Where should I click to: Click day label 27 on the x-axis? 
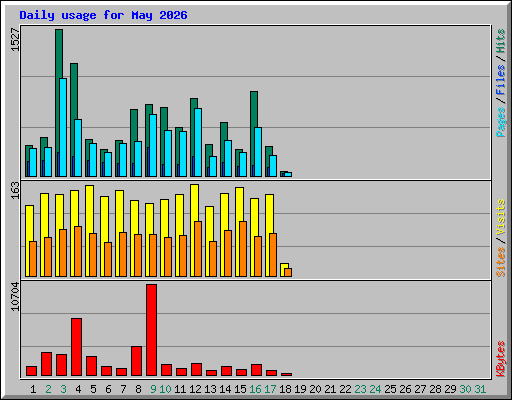coord(420,389)
